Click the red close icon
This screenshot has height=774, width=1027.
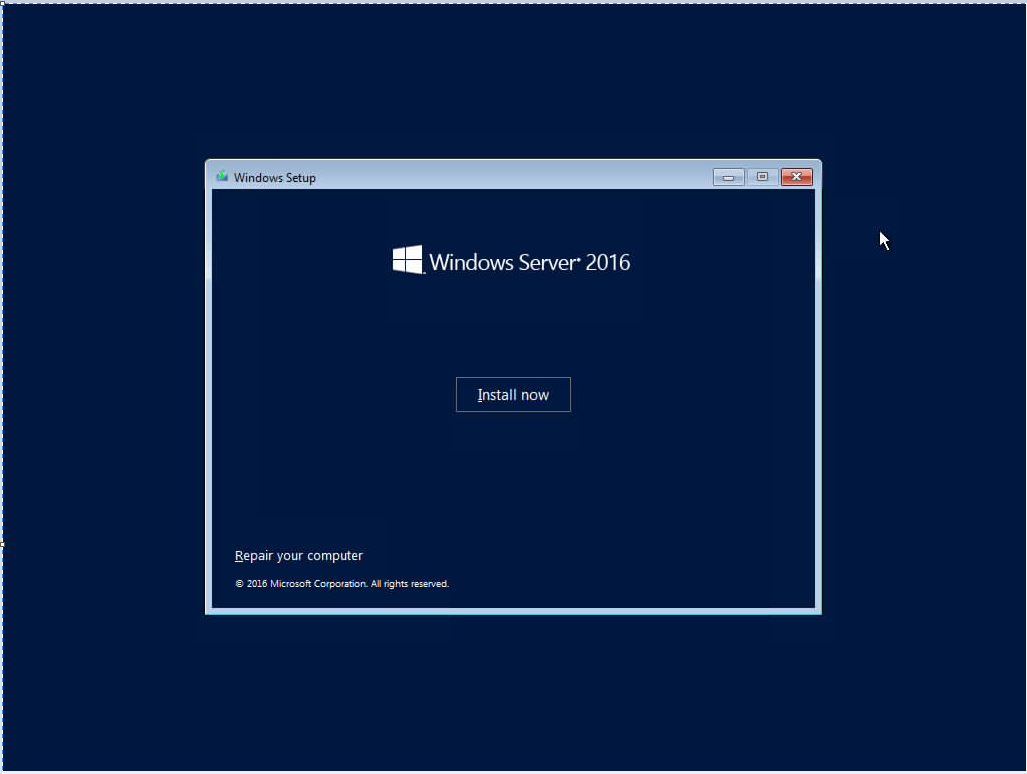pos(796,176)
